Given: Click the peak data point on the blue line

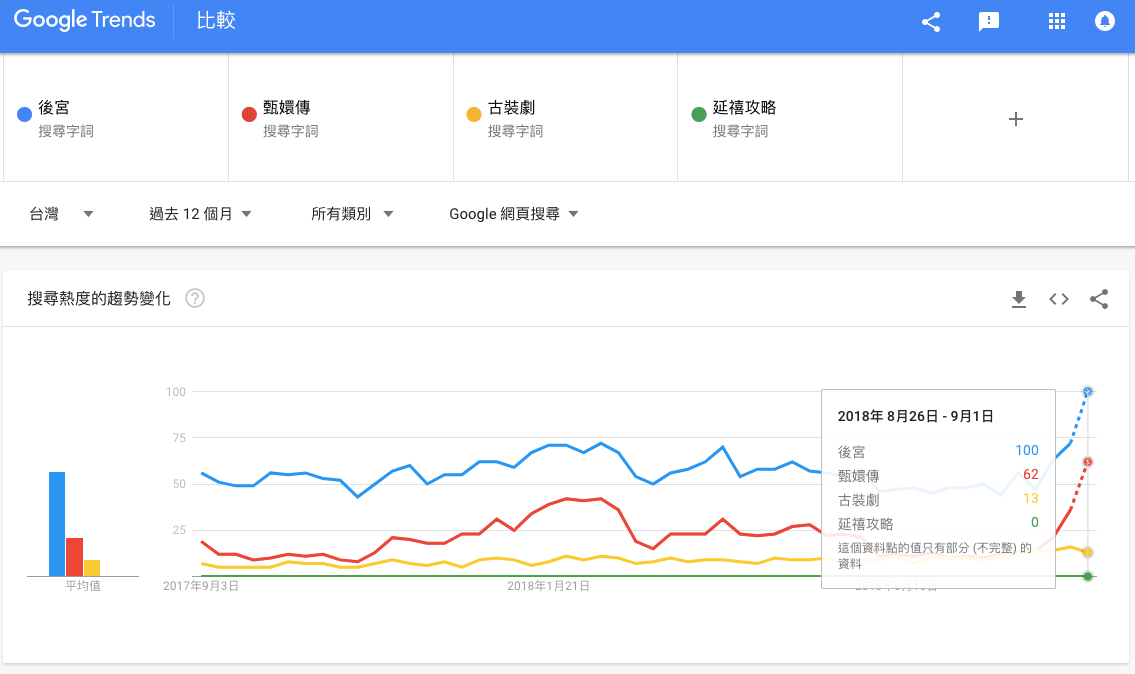Looking at the screenshot, I should click(x=1086, y=392).
